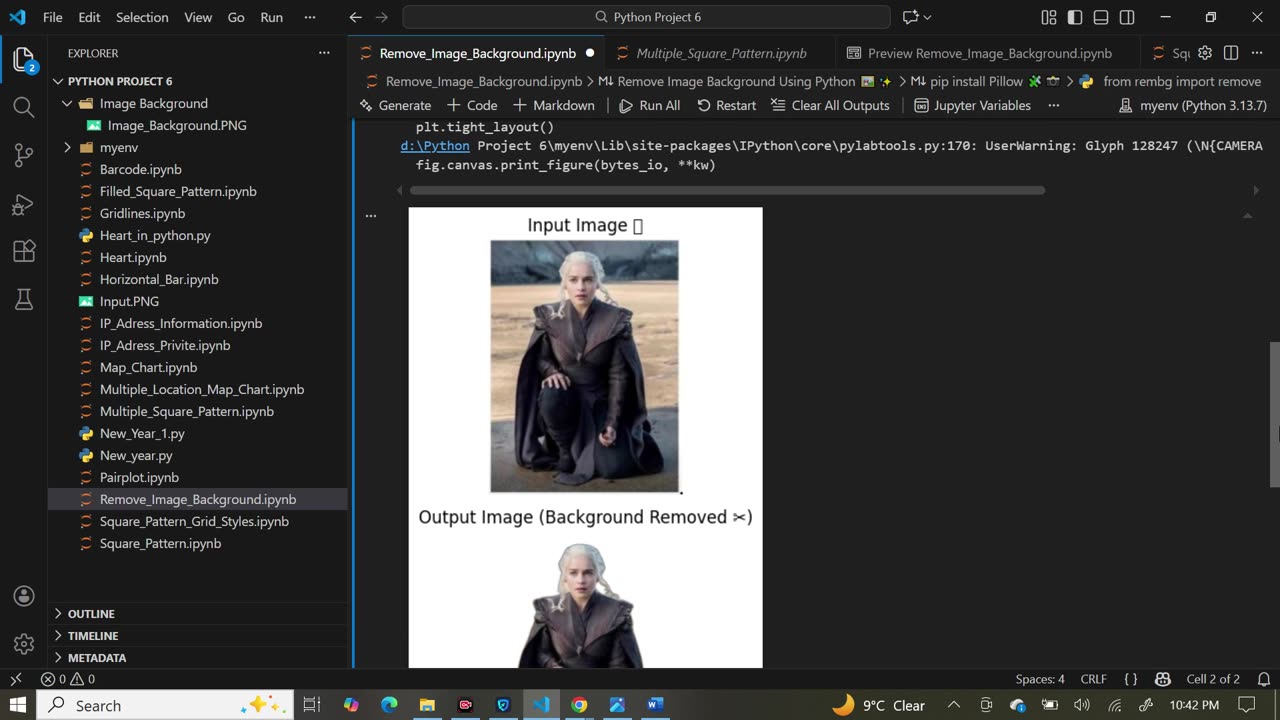Show hidden system tray icons chevron
This screenshot has height=720, width=1280.
pos(953,705)
